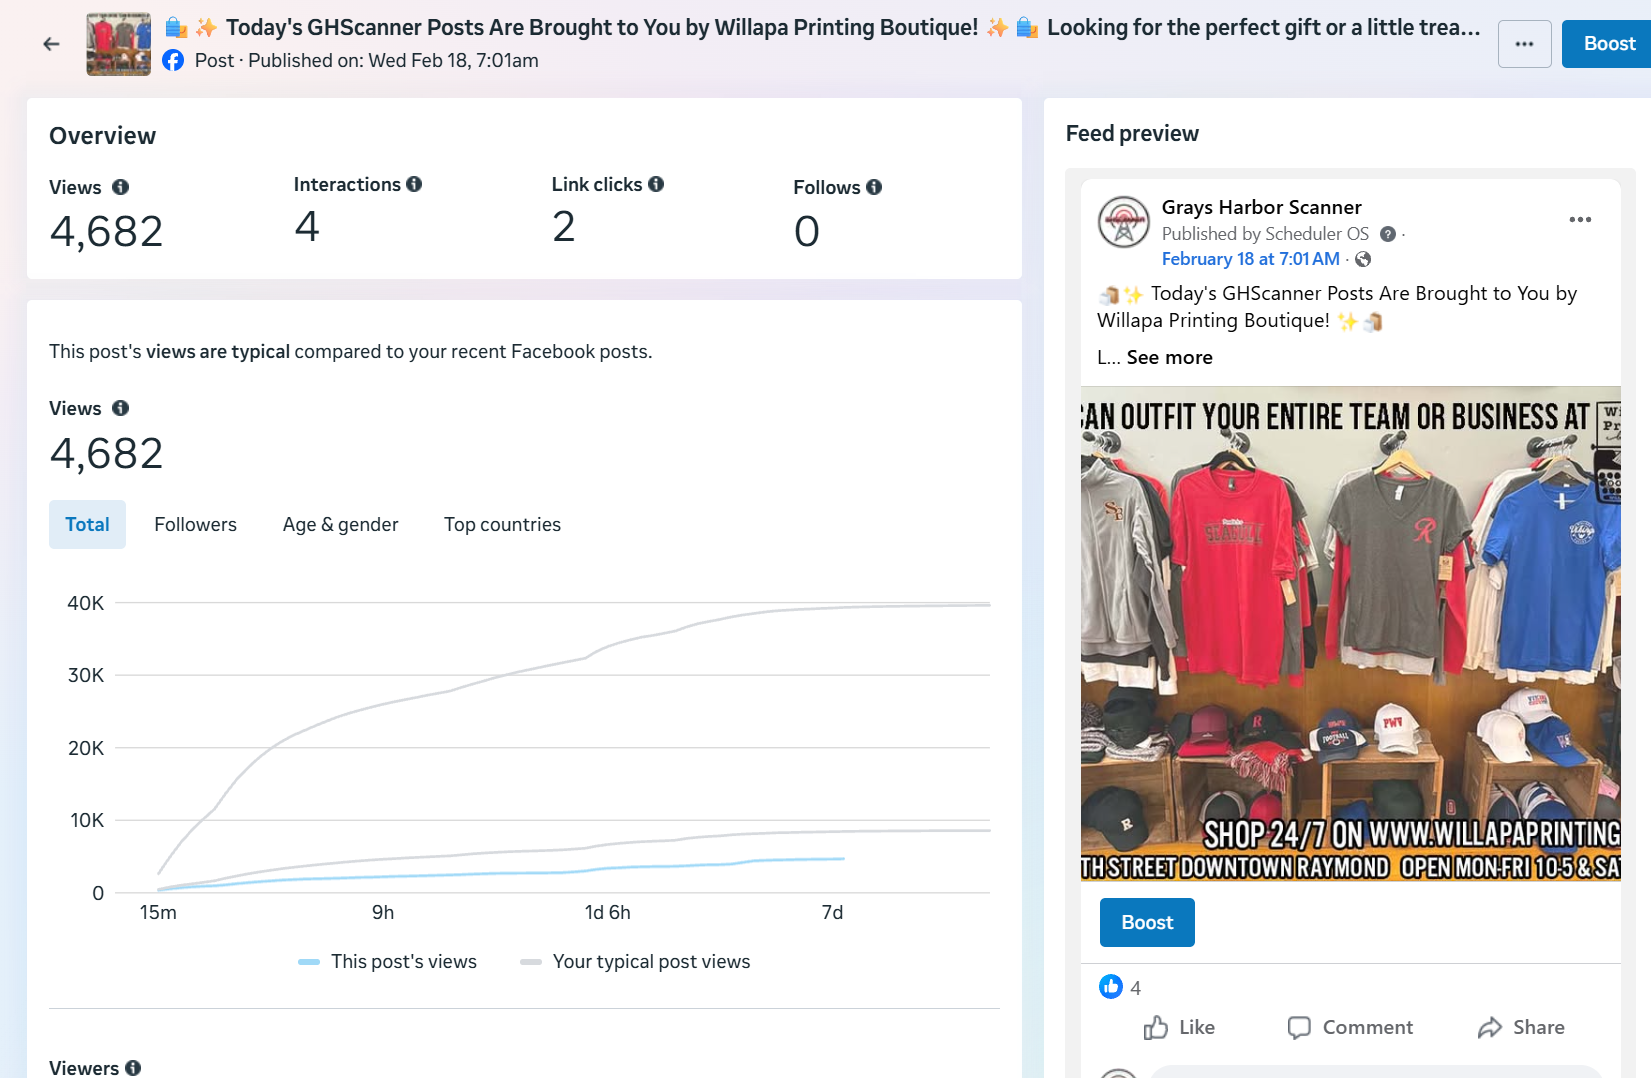Click the Grays Harbor Scanner profile avatar
1651x1078 pixels.
pos(1124,222)
